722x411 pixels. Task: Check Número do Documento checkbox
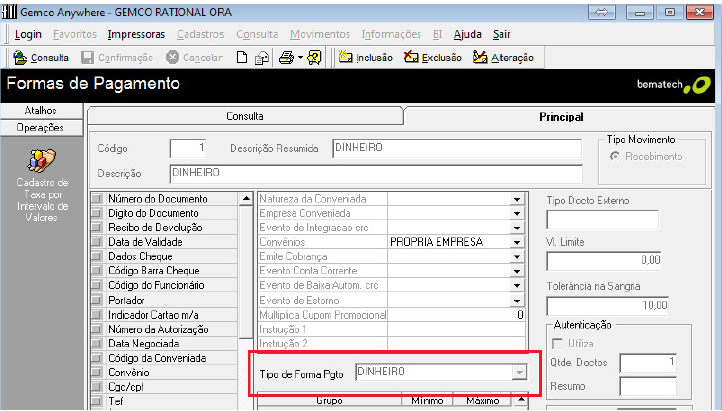click(x=96, y=199)
